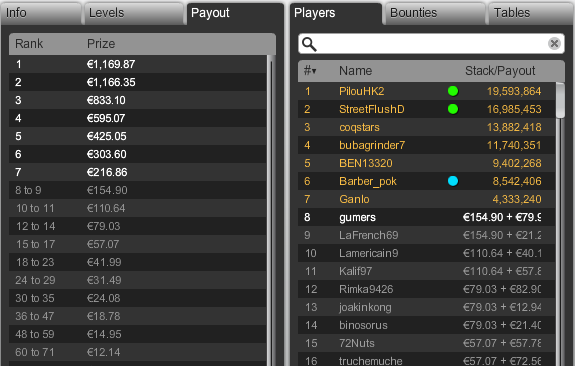The image size is (575, 366).
Task: Click the €303.60 prize
Action: tap(106, 154)
